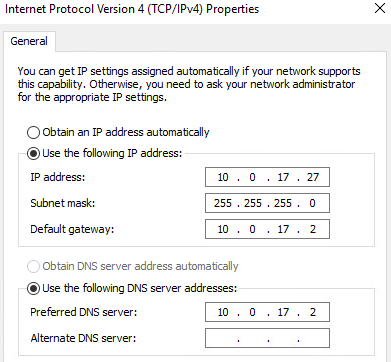This screenshot has height=362, width=391.
Task: Click last octet 0 of Subnet mask
Action: (312, 203)
